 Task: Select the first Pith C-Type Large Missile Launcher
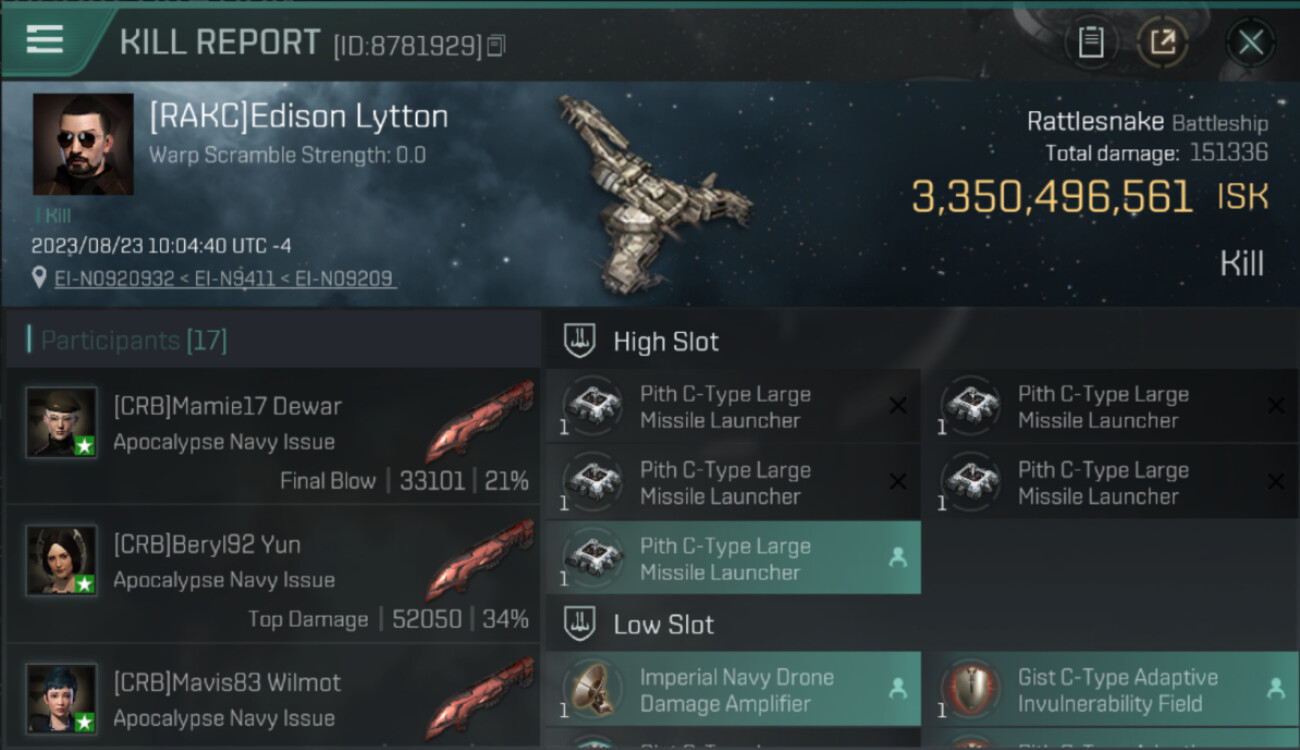click(733, 406)
